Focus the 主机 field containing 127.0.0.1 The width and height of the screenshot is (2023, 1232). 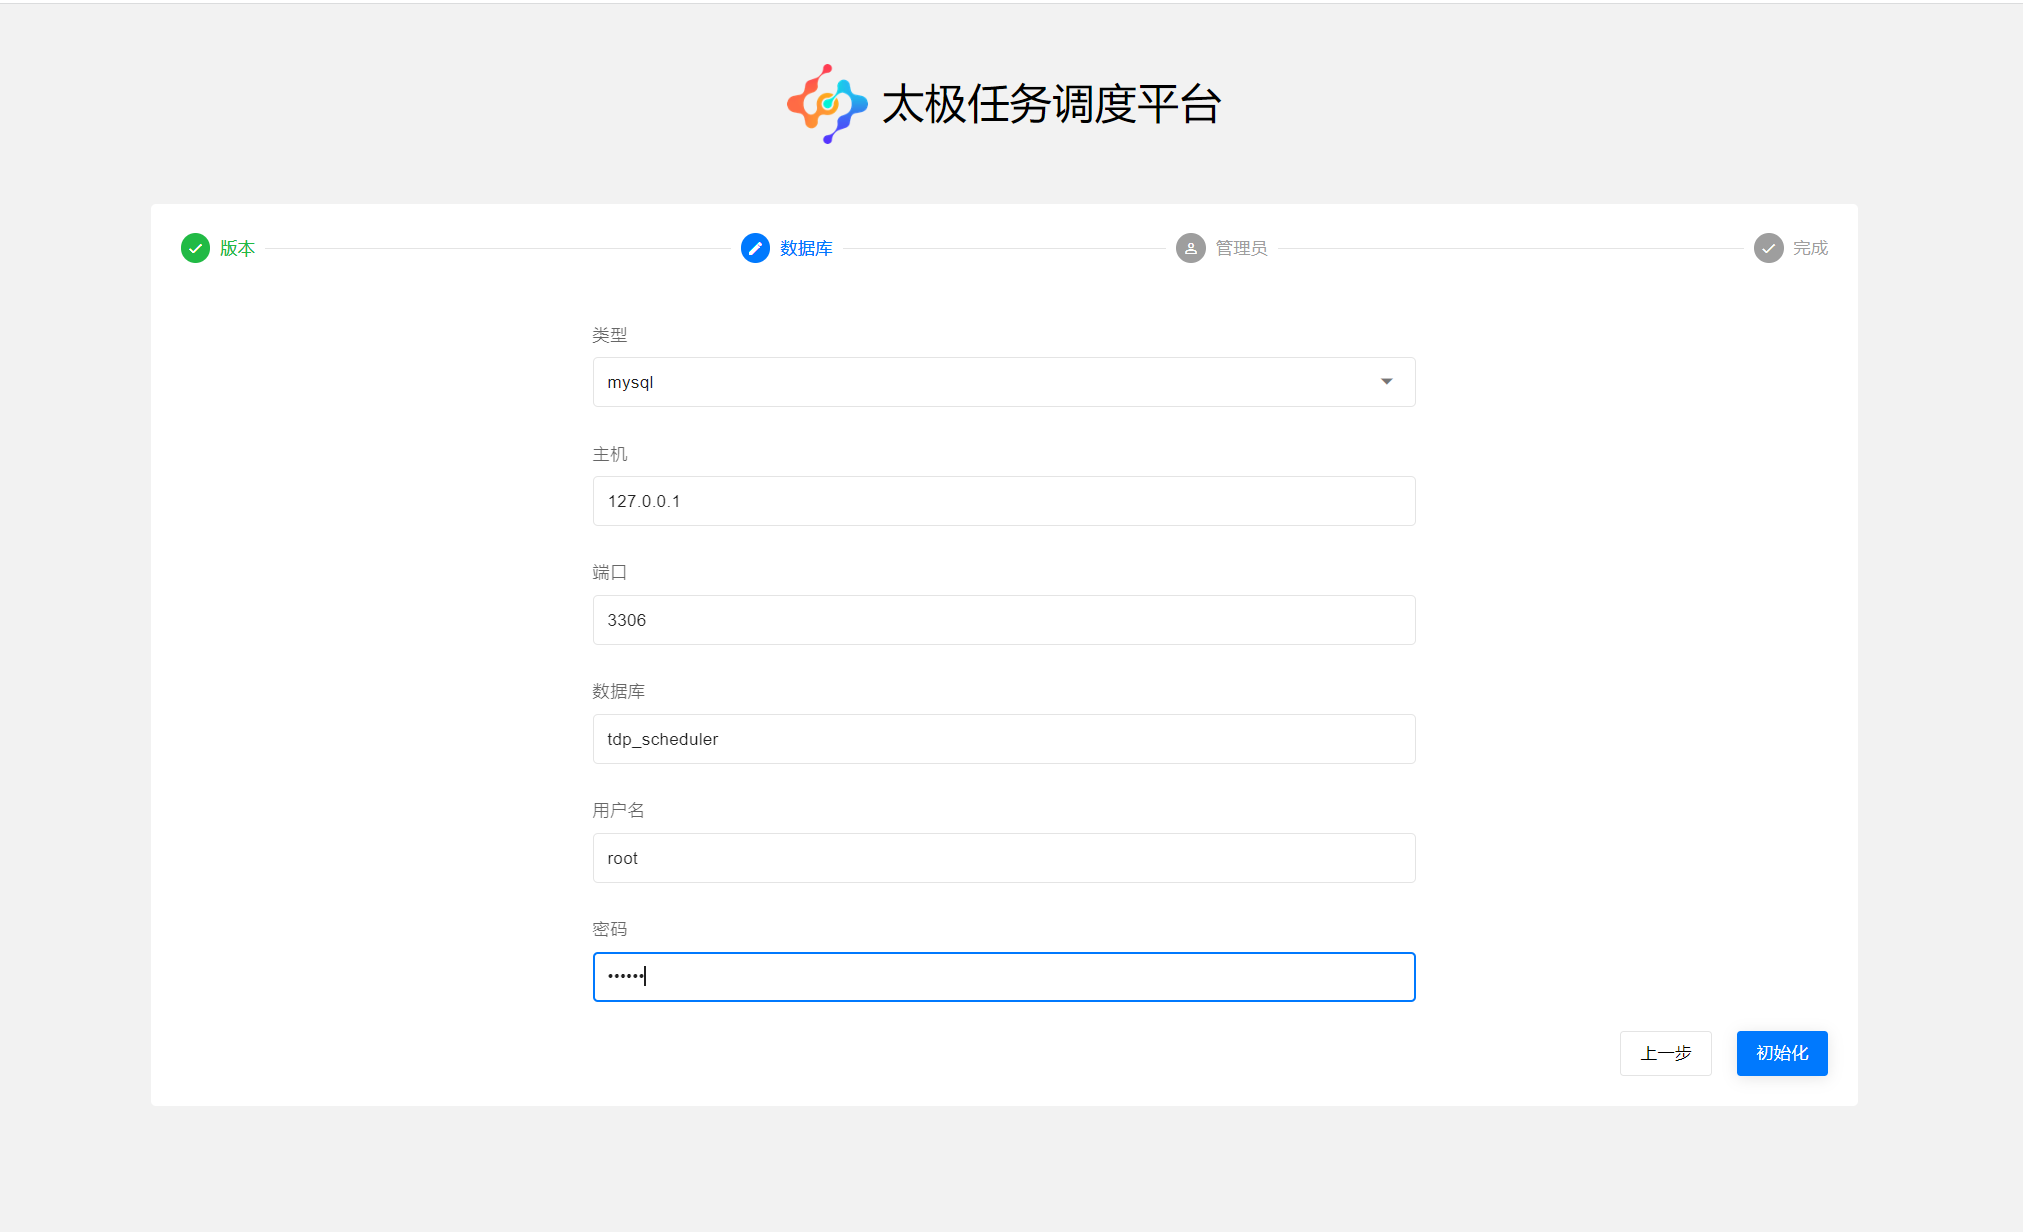pos(1004,501)
